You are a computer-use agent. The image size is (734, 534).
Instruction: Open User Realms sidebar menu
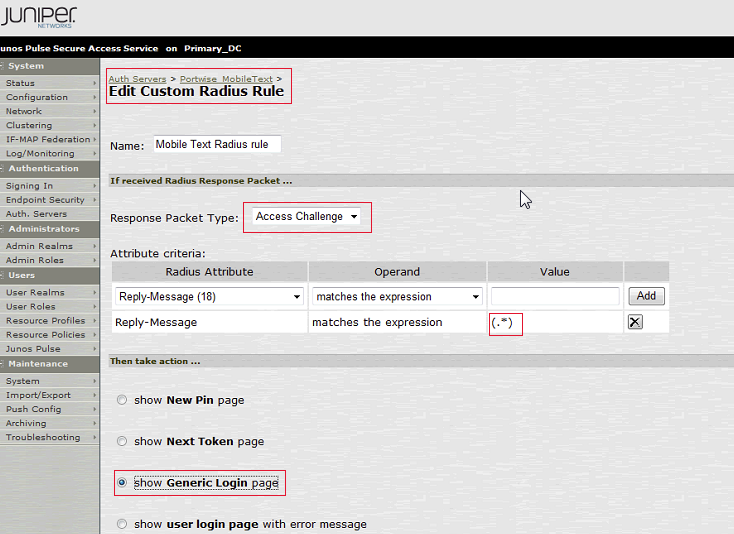[35, 293]
